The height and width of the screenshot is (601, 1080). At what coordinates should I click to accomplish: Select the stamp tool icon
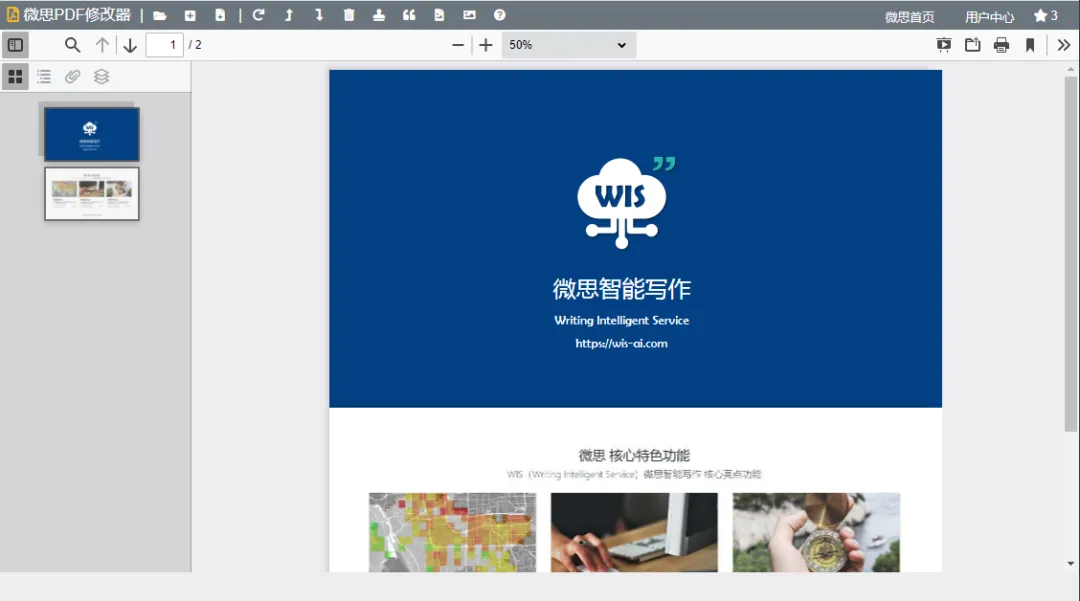pos(379,14)
